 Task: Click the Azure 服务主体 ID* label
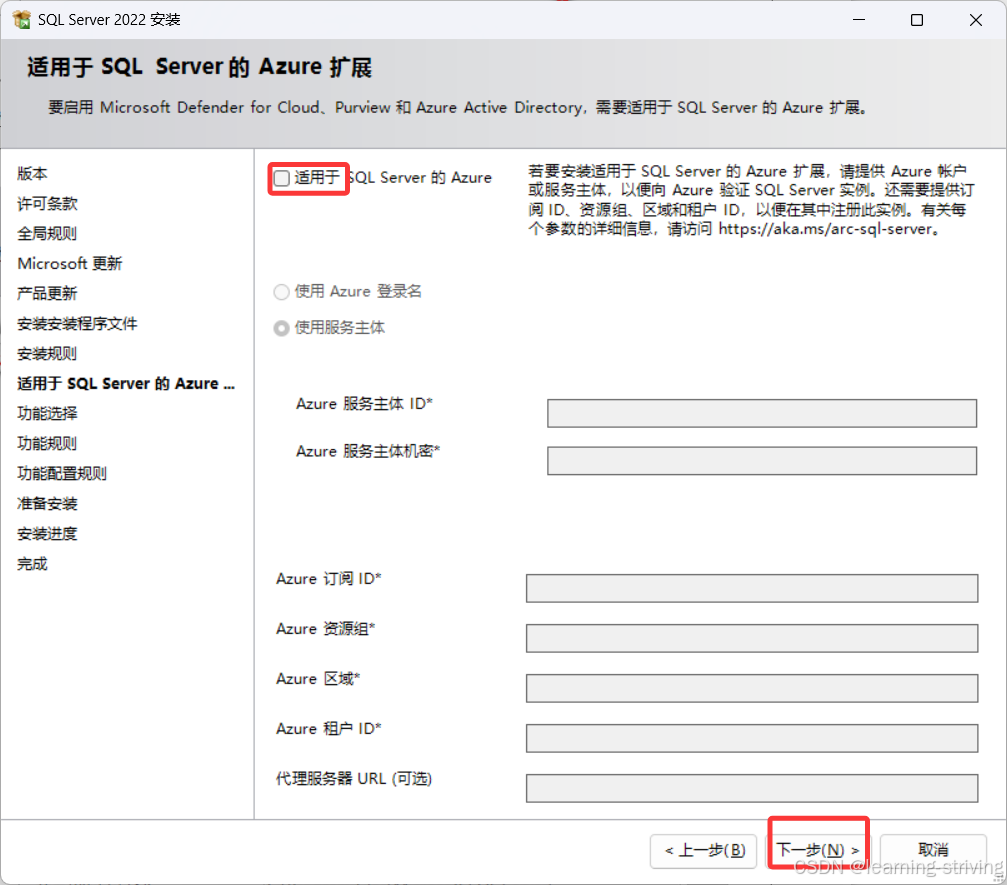[x=364, y=404]
